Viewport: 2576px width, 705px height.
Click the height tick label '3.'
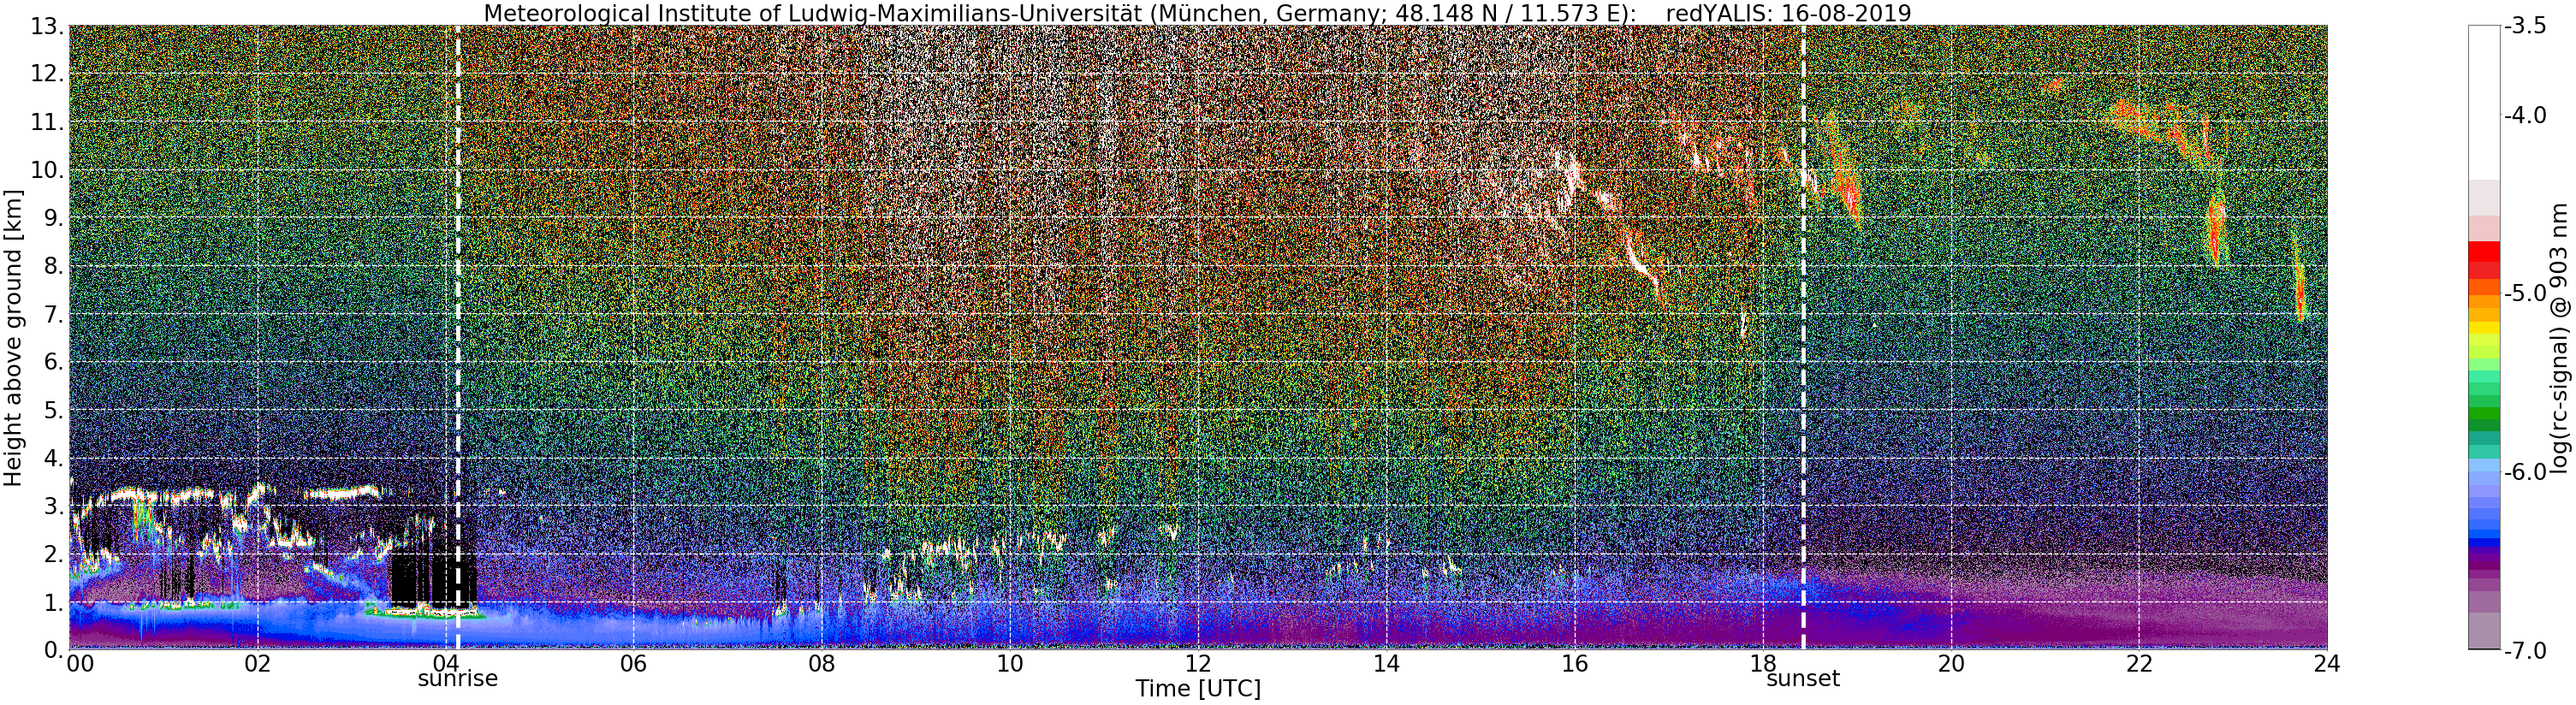pos(54,506)
